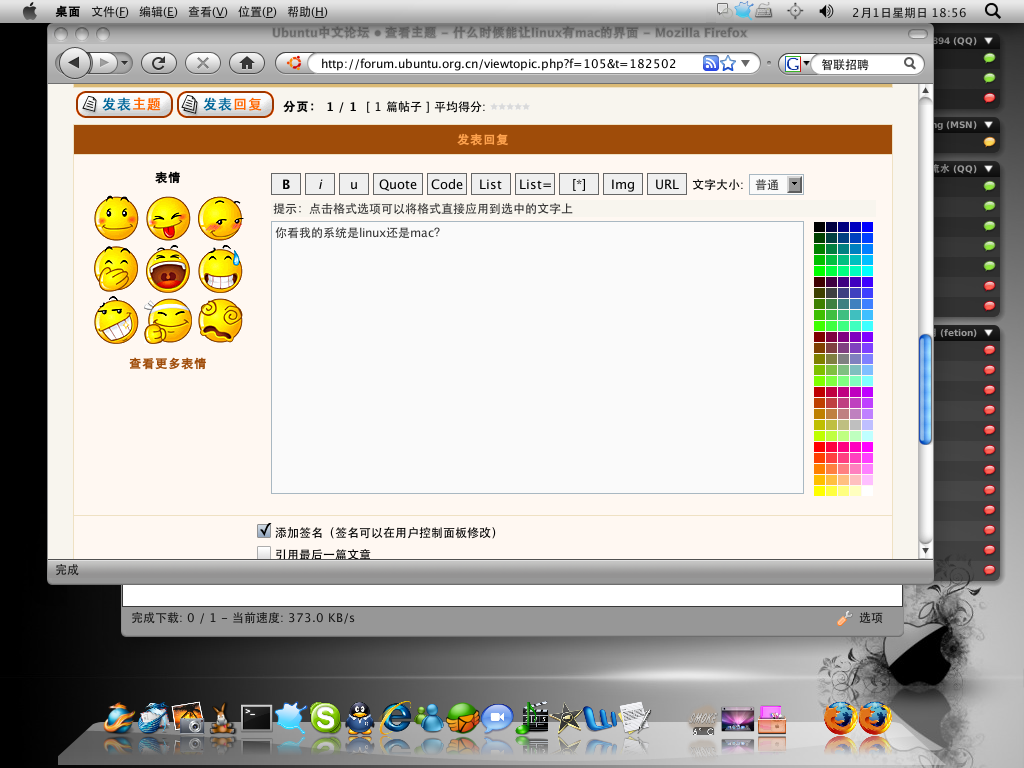Insert an image with the Img button
The height and width of the screenshot is (768, 1024).
[x=622, y=184]
